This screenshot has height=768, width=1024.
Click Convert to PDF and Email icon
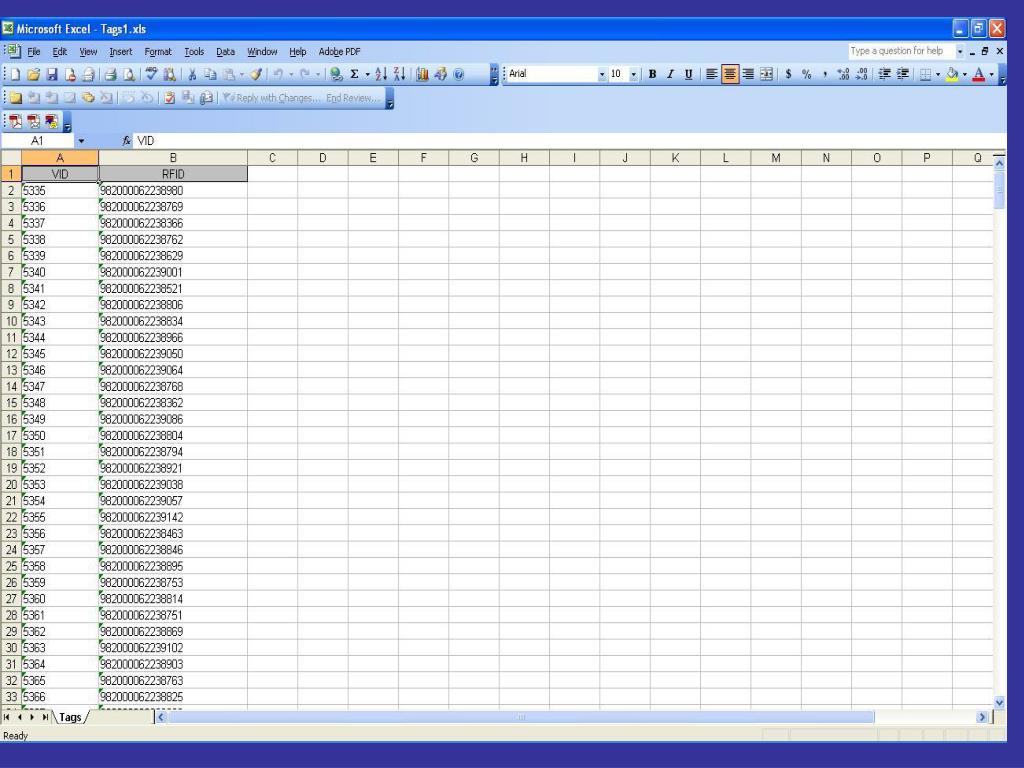click(x=34, y=121)
